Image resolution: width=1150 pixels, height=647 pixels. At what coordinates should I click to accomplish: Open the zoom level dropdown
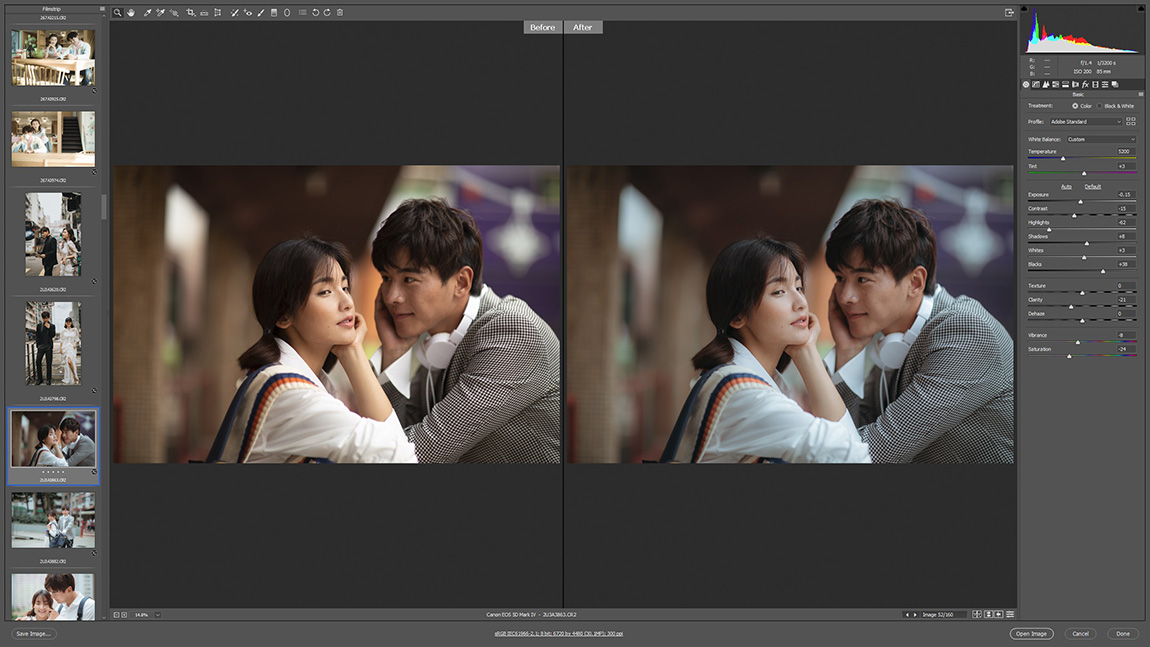[x=157, y=615]
